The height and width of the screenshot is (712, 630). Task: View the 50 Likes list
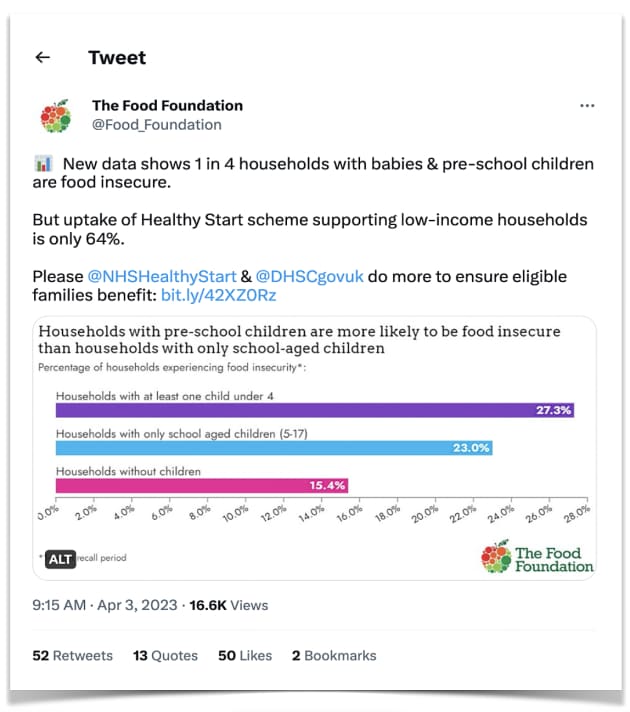245,656
